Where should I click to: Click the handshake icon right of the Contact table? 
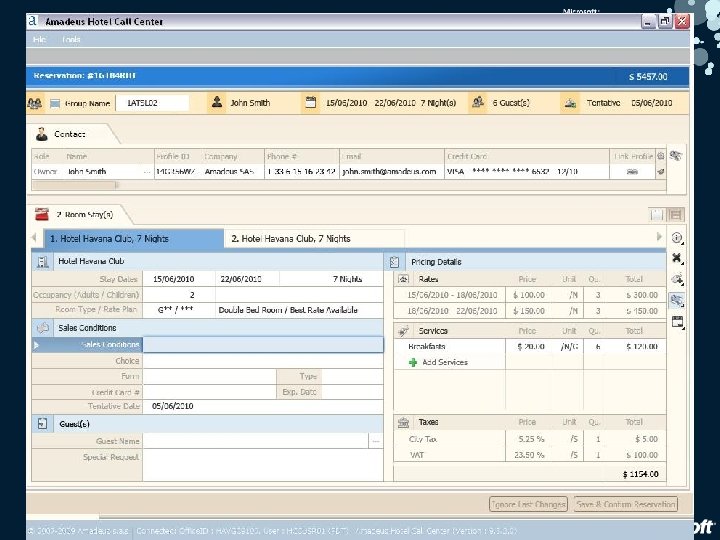[675, 156]
